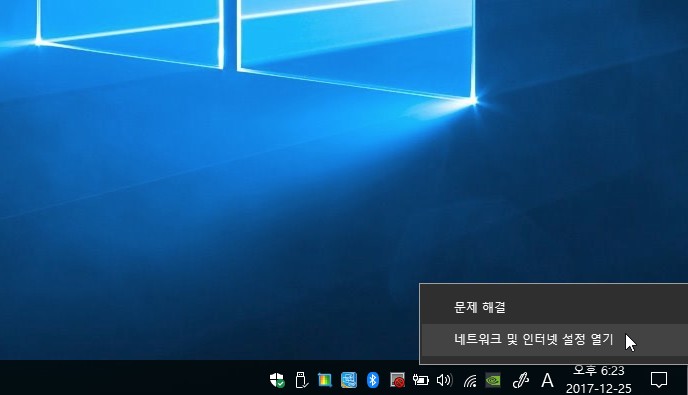
Task: Open the colorful display graphics tray icon
Action: [x=325, y=380]
